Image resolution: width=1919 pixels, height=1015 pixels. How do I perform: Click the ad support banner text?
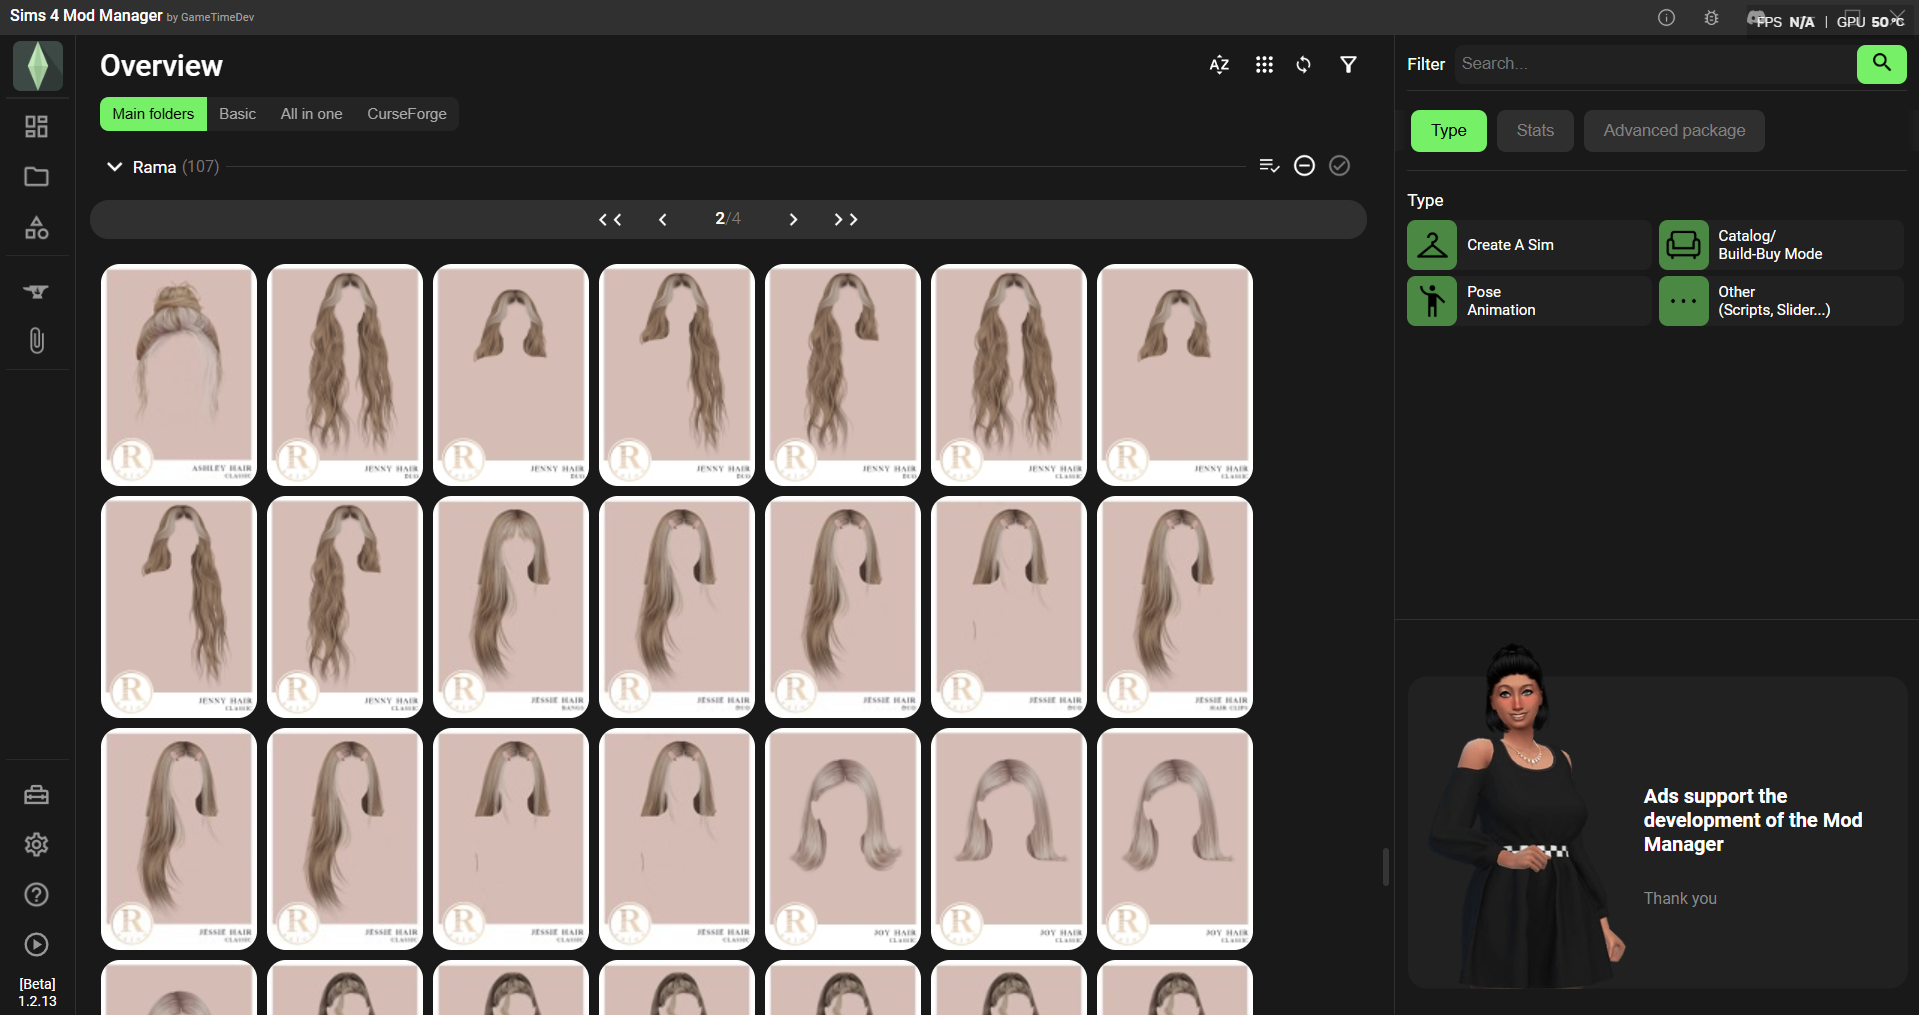pyautogui.click(x=1753, y=820)
